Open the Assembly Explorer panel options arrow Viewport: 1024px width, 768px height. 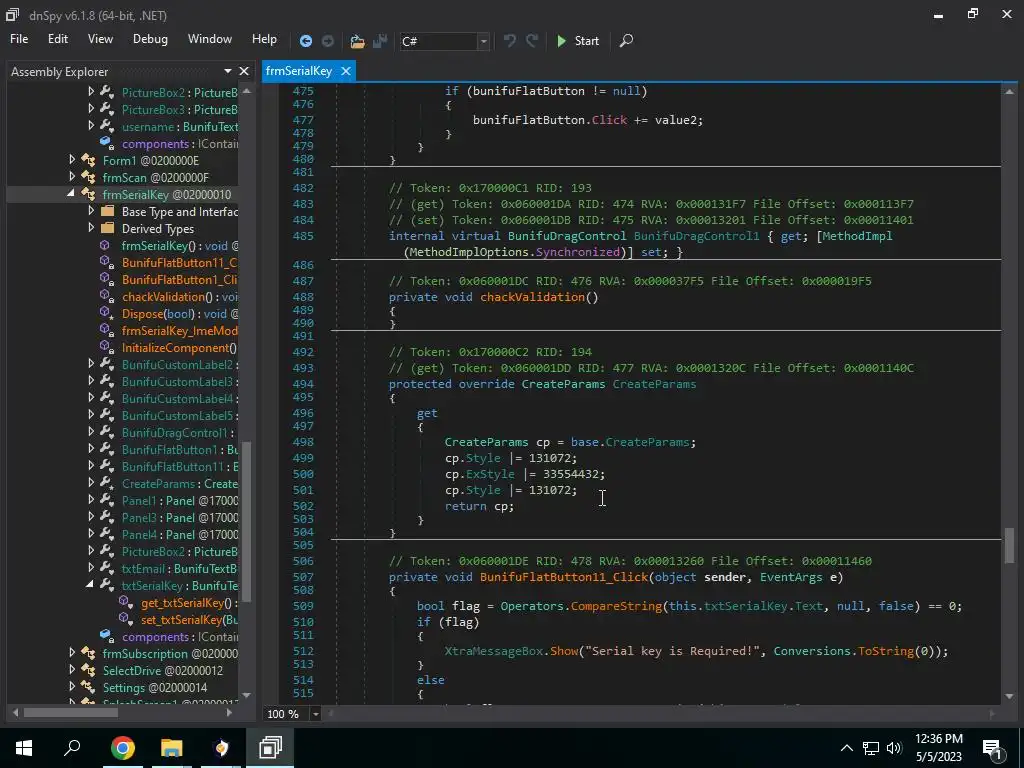point(227,71)
